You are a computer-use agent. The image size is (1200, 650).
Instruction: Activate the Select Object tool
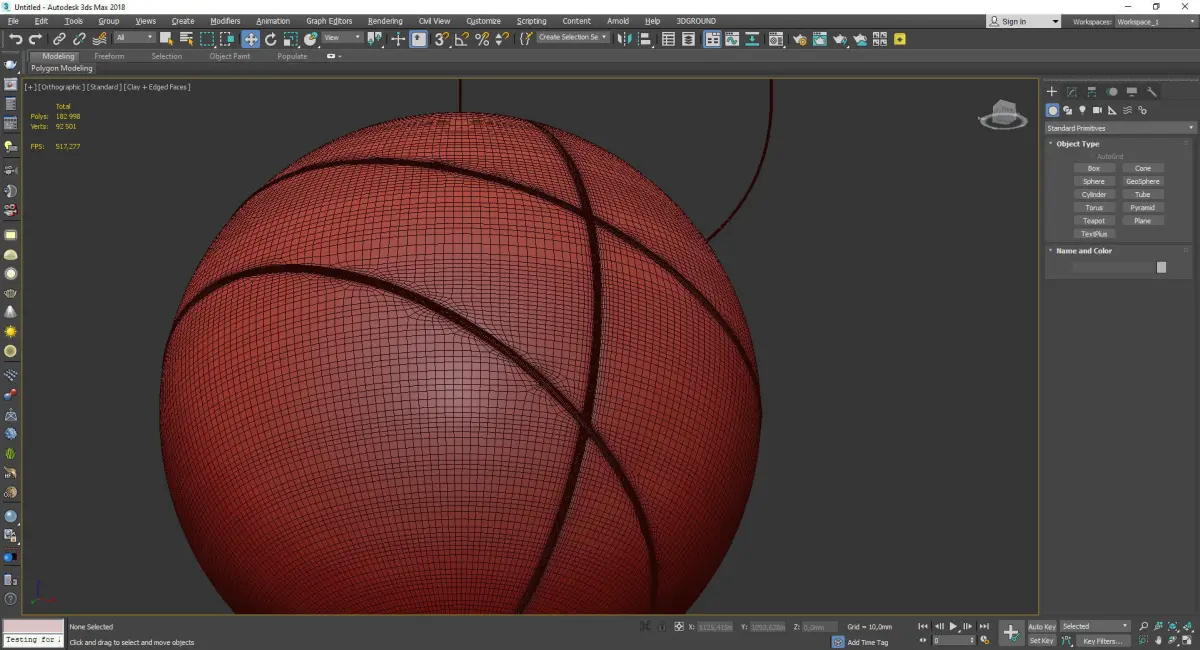166,39
